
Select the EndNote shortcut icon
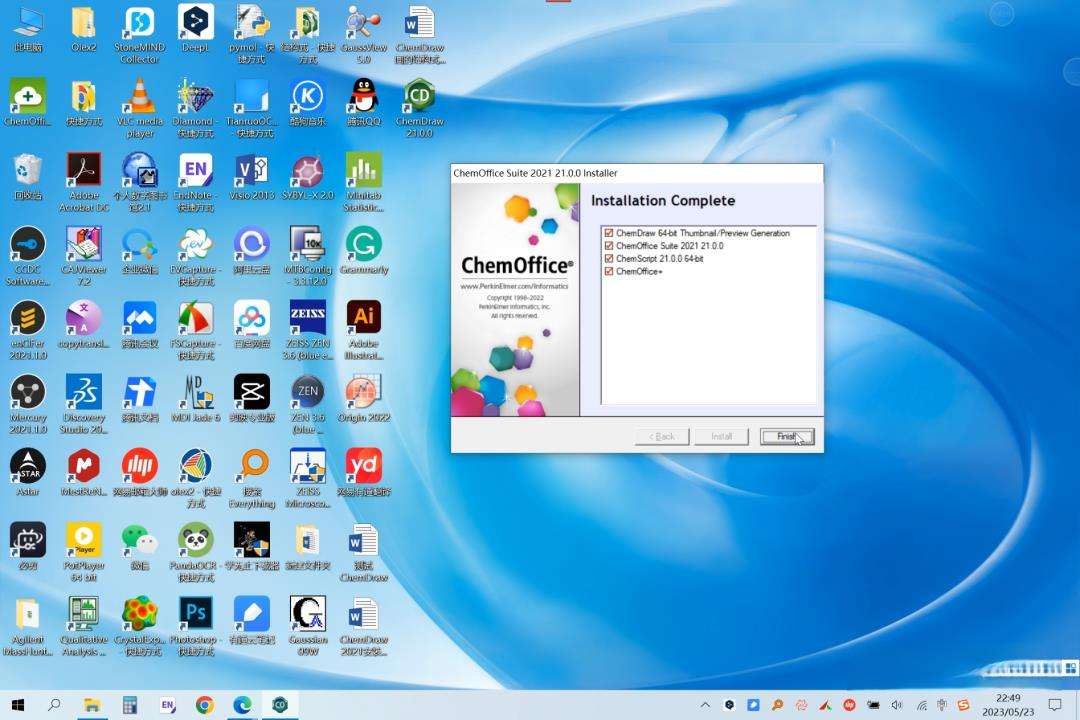point(196,182)
